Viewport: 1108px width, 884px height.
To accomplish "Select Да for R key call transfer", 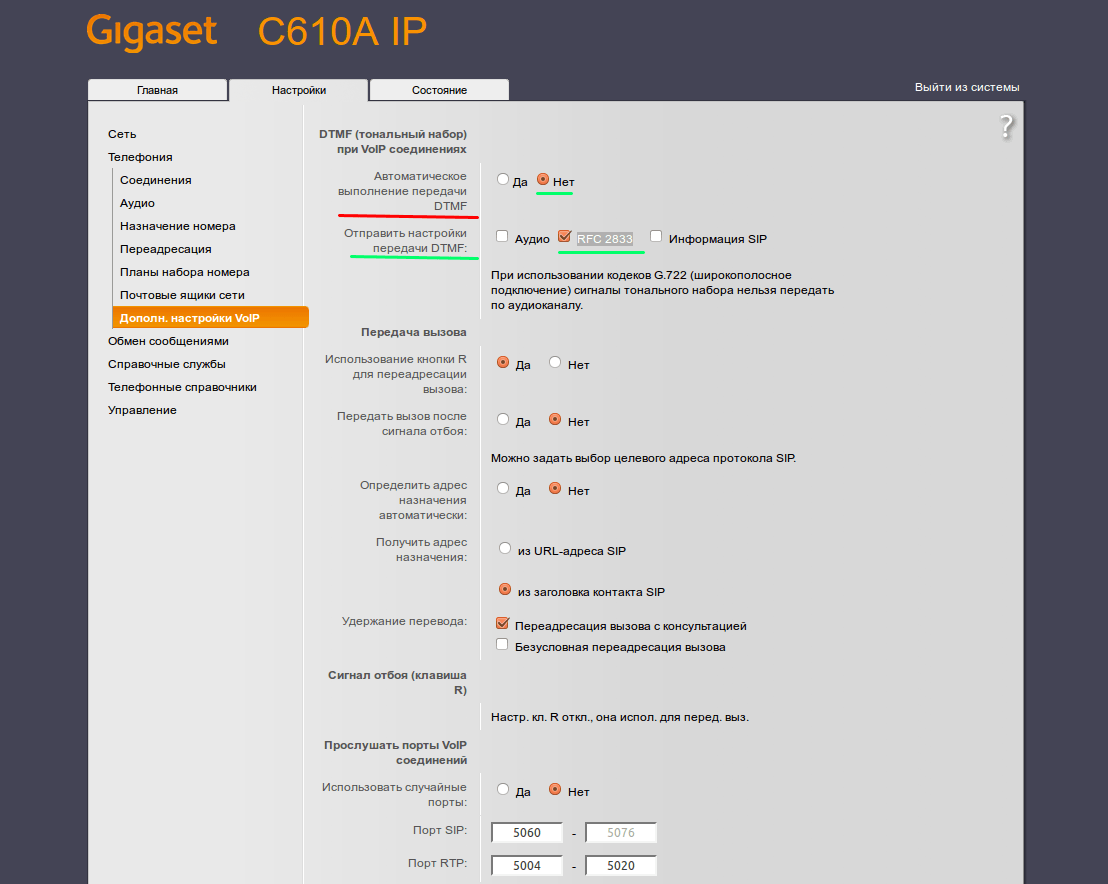I will (x=502, y=363).
